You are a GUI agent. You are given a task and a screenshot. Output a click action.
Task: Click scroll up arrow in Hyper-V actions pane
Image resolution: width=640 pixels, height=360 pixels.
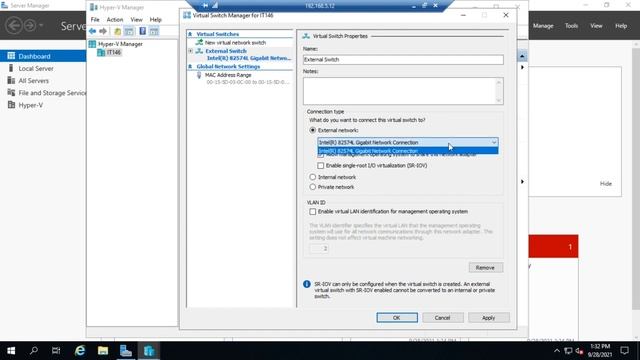click(x=522, y=56)
